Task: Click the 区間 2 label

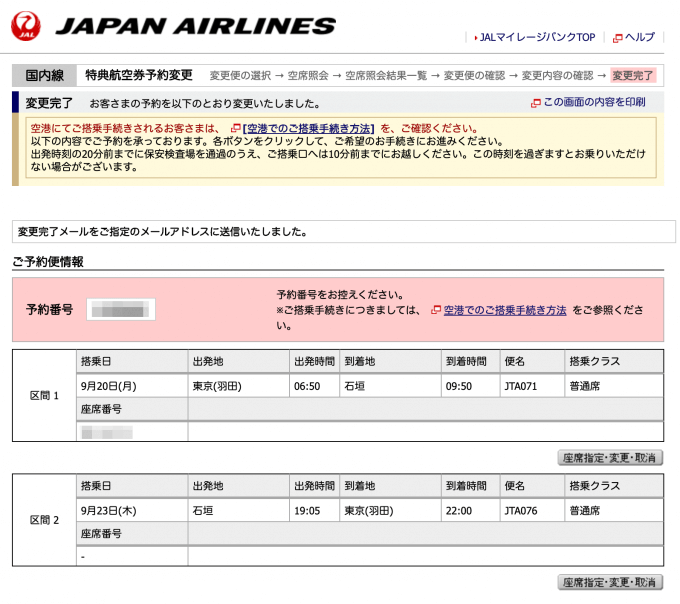Action: click(x=44, y=520)
